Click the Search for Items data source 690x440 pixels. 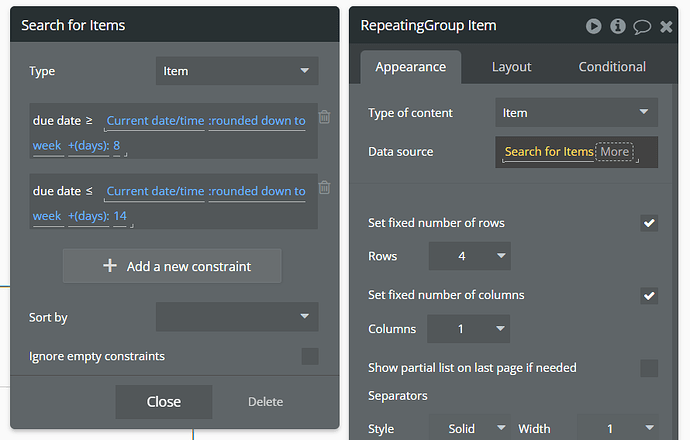(x=548, y=152)
